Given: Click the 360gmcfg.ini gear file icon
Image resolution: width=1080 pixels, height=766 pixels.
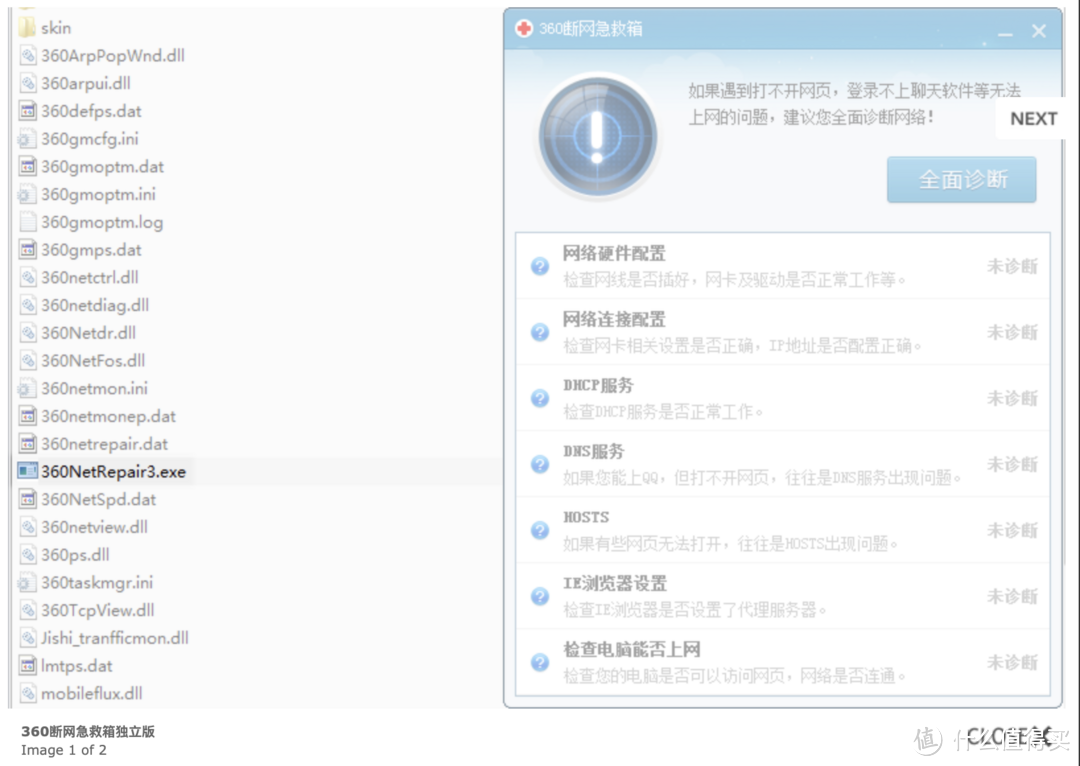Looking at the screenshot, I should tap(26, 139).
